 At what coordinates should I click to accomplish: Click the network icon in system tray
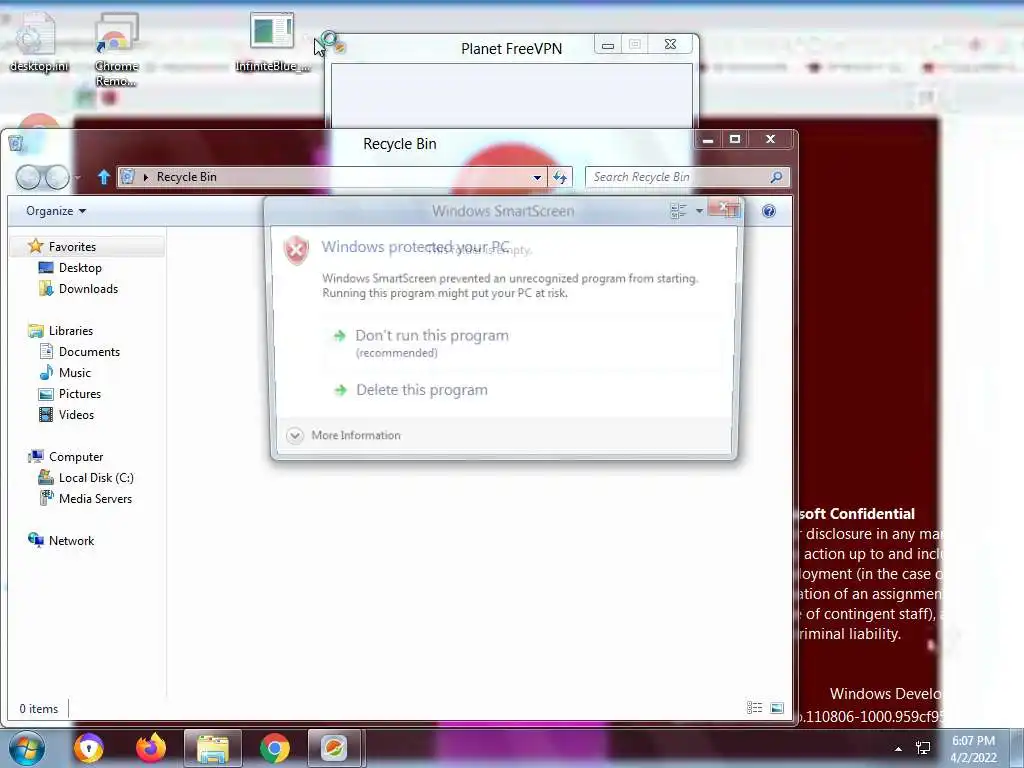[x=923, y=748]
